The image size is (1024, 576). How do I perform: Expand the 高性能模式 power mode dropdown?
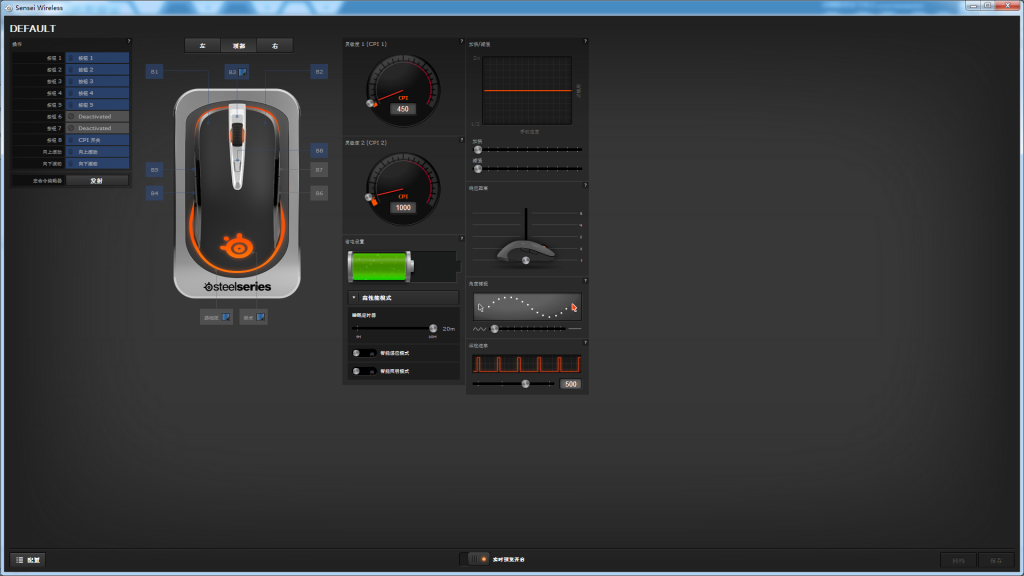click(x=403, y=298)
